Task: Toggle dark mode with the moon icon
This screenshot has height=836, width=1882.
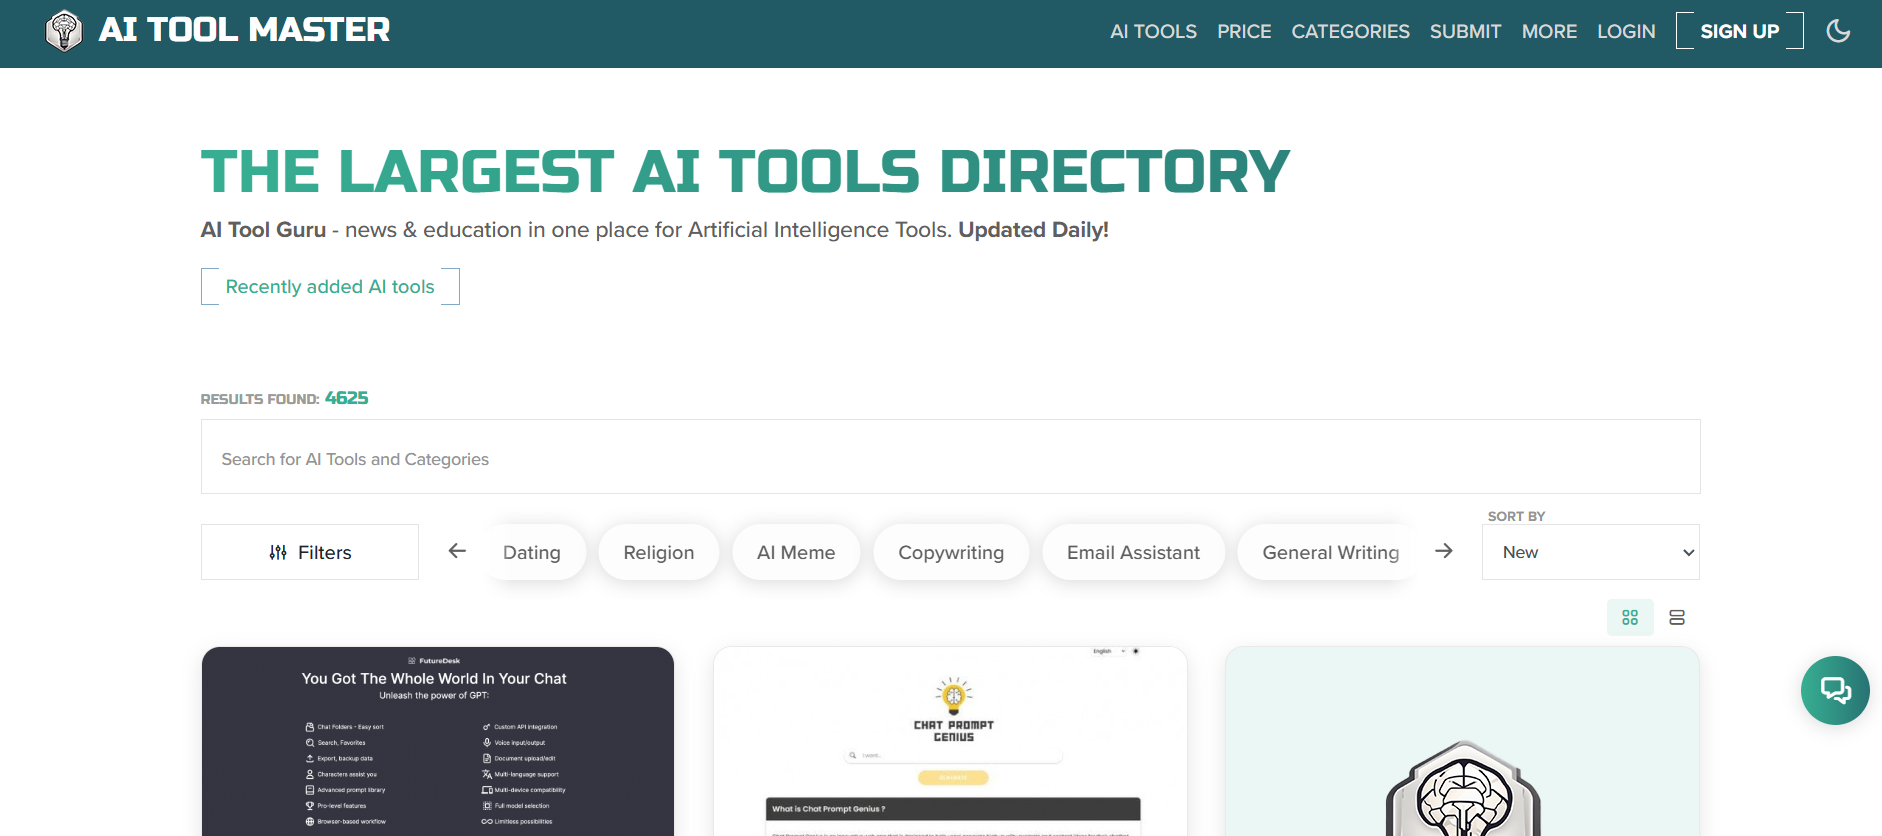Action: pos(1838,31)
